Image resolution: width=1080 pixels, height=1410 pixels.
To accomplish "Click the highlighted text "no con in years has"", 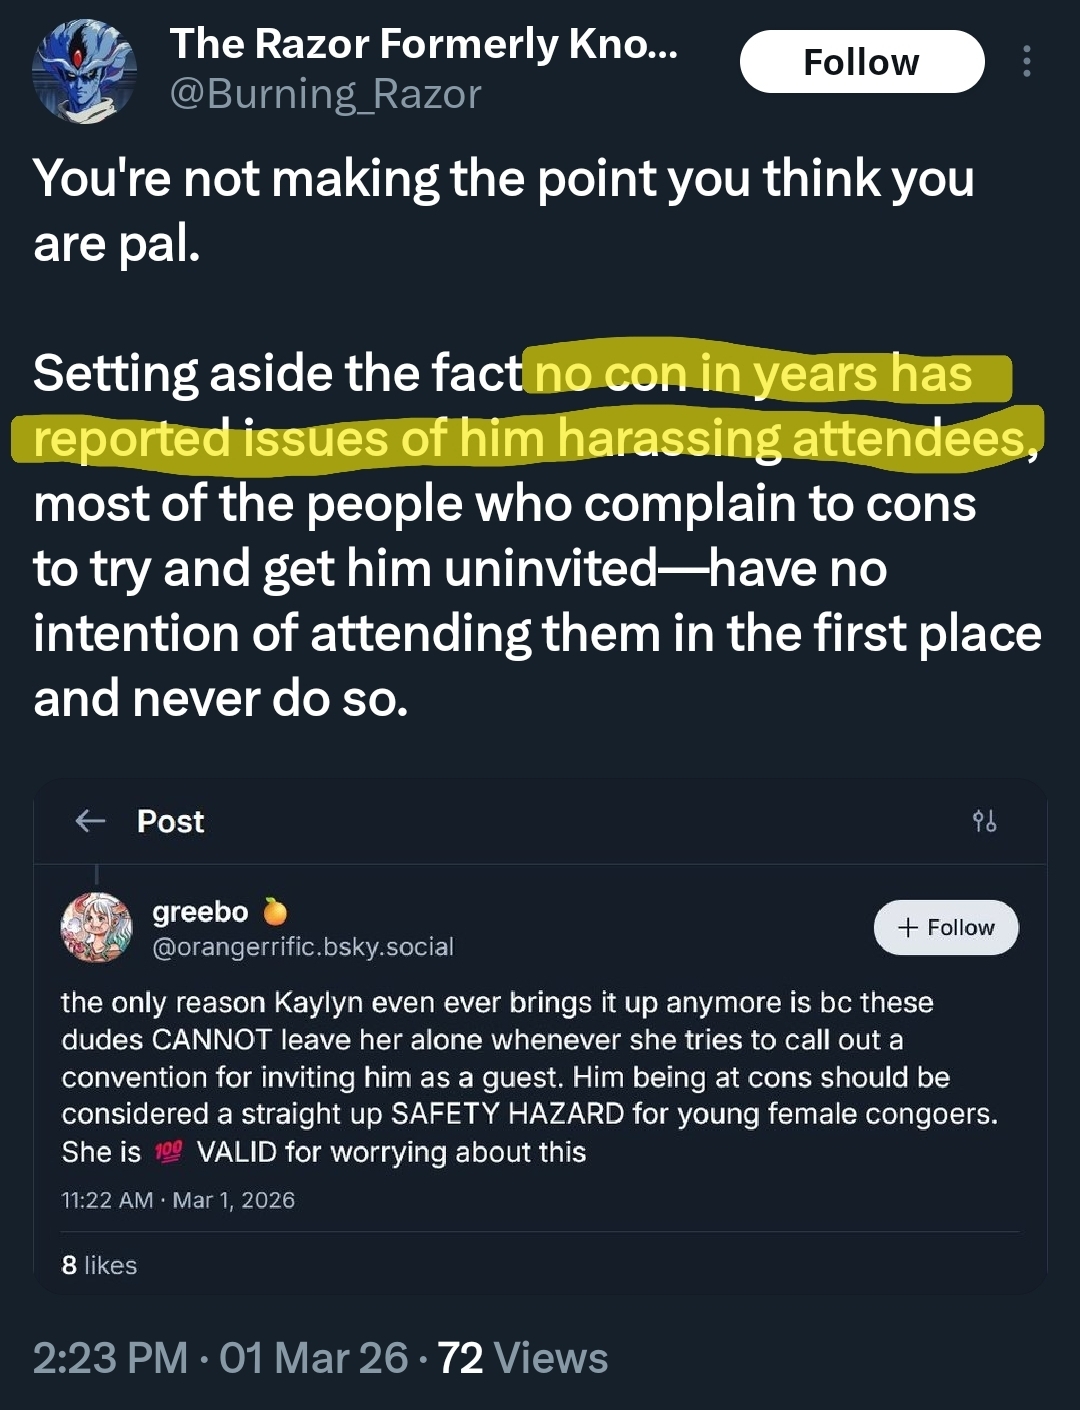I will pos(753,374).
